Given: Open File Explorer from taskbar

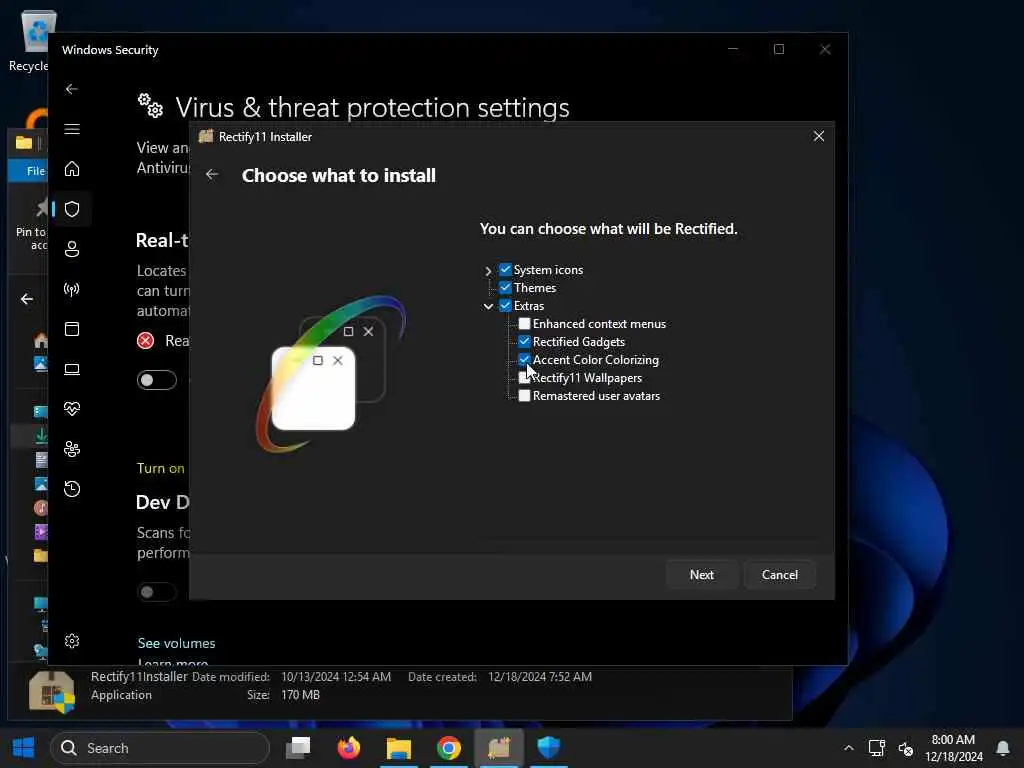Looking at the screenshot, I should [x=398, y=748].
